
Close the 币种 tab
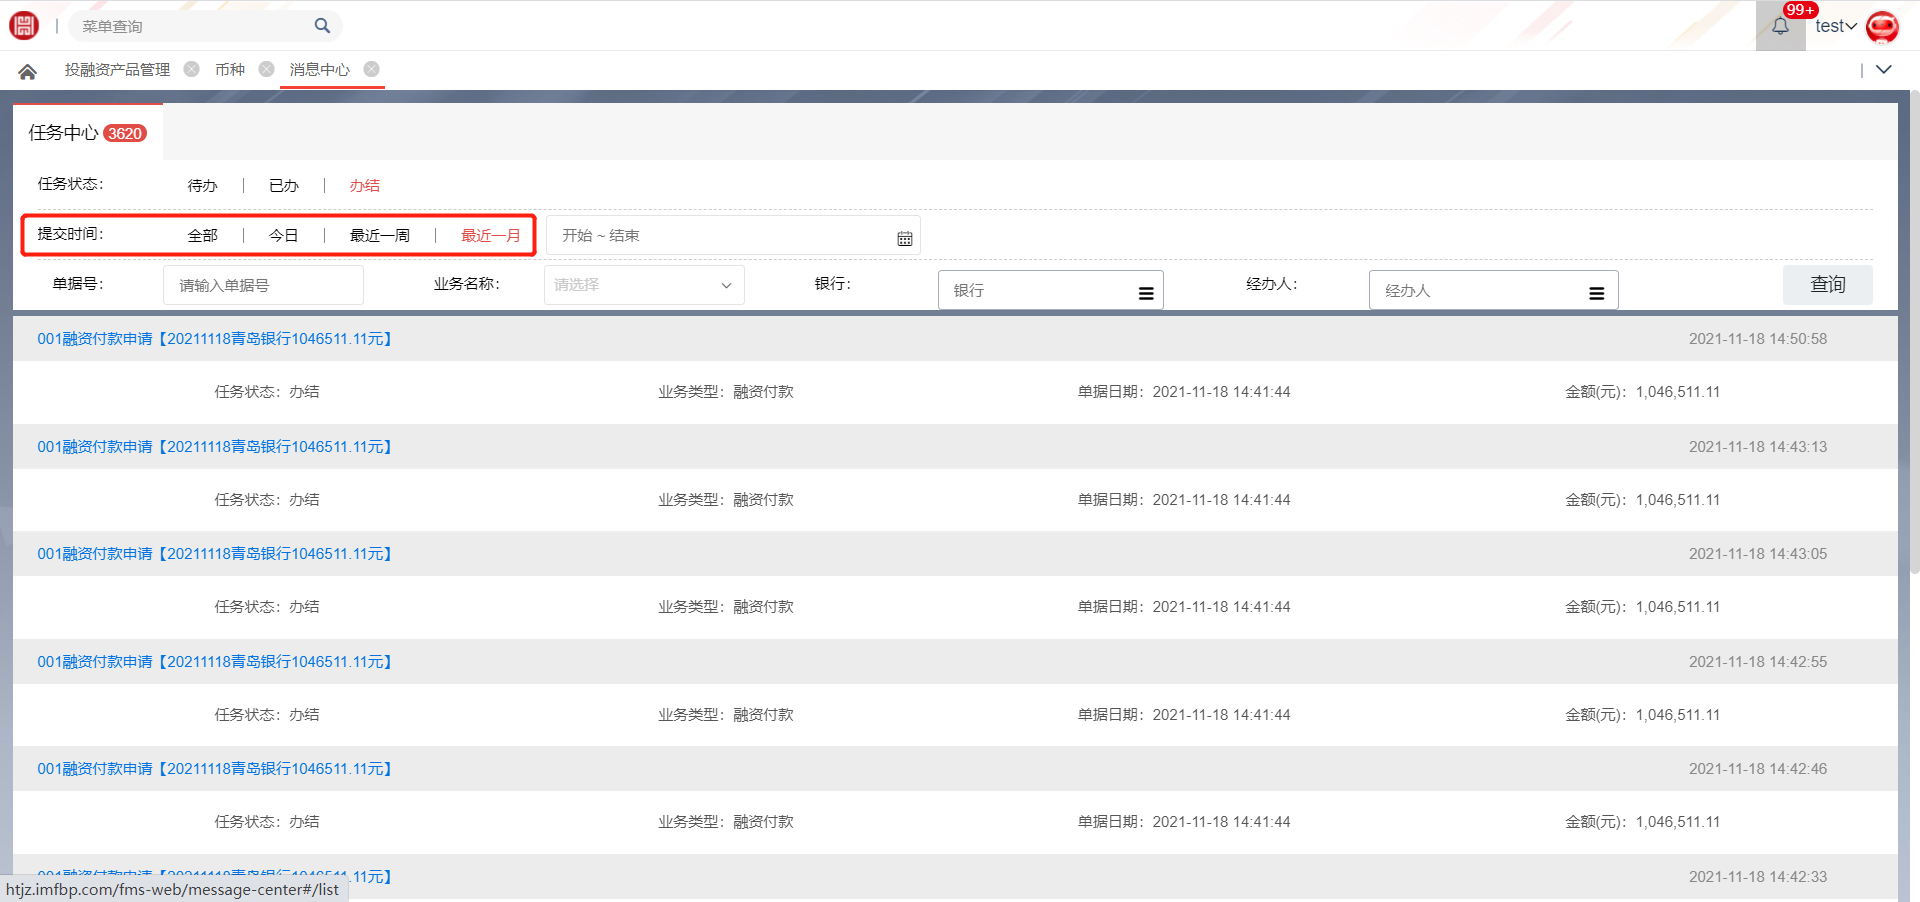tap(266, 69)
